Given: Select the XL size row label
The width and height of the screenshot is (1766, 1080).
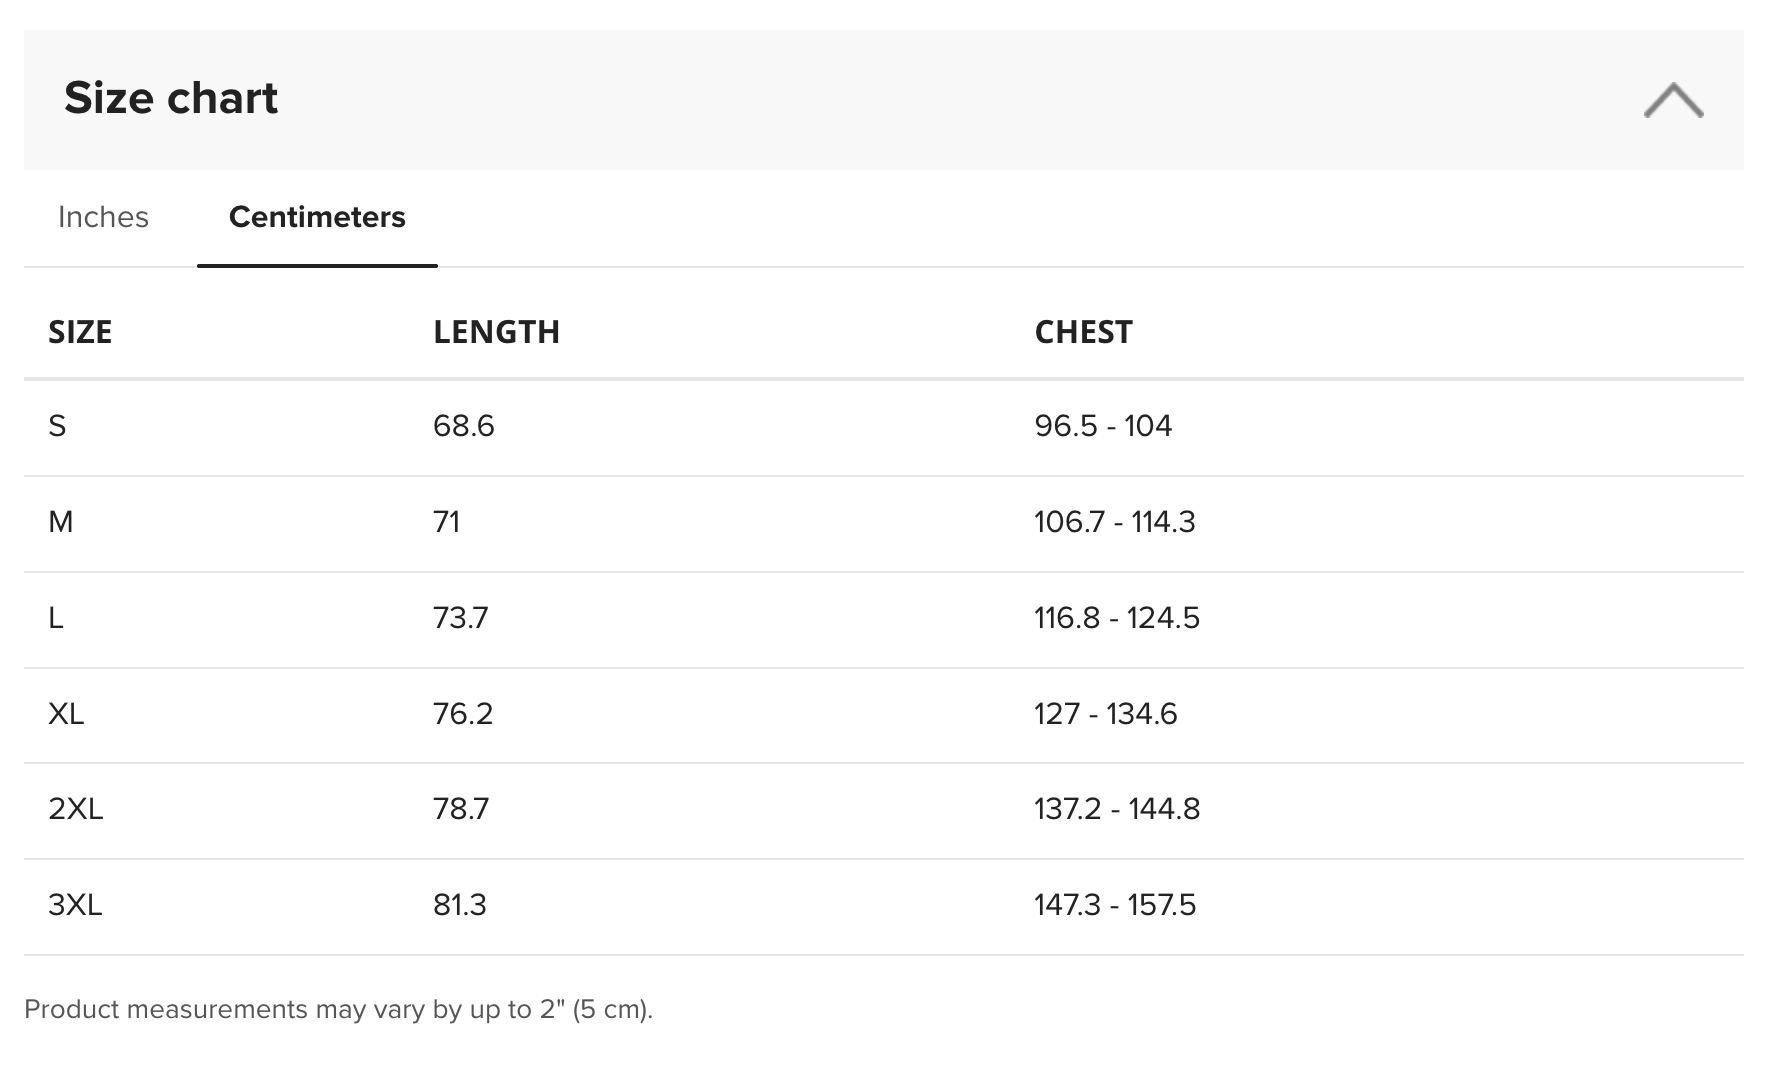Looking at the screenshot, I should pos(66,714).
